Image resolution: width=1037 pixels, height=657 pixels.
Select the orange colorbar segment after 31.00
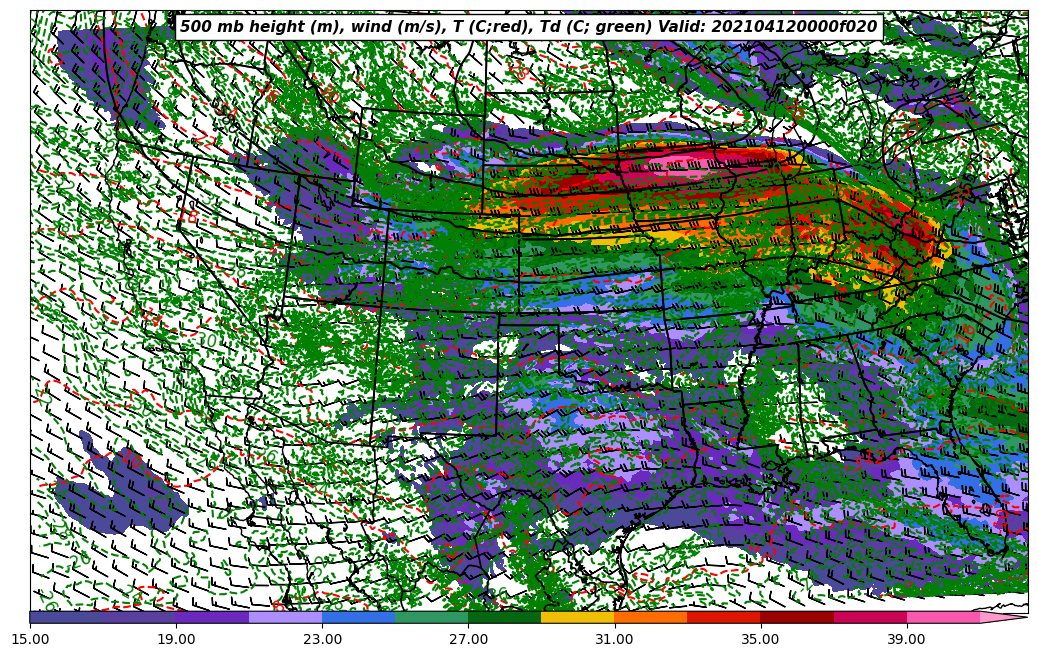coord(650,617)
